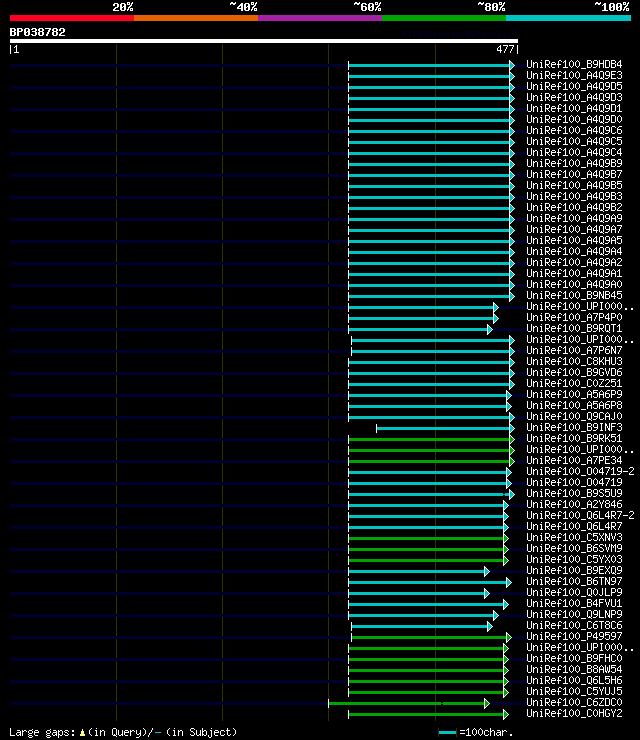Select the UniRef100_C0Z251 label
The width and height of the screenshot is (640, 740).
click(574, 384)
